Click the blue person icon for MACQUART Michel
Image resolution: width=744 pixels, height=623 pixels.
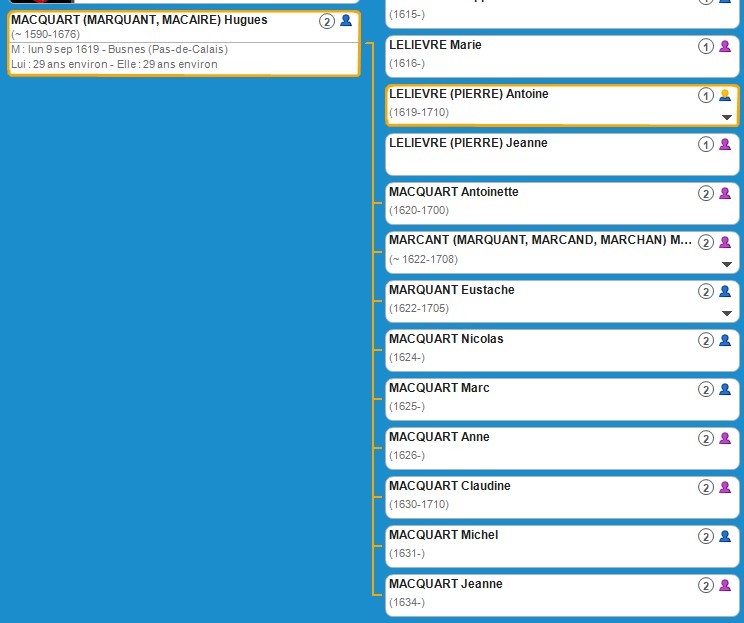tap(725, 536)
